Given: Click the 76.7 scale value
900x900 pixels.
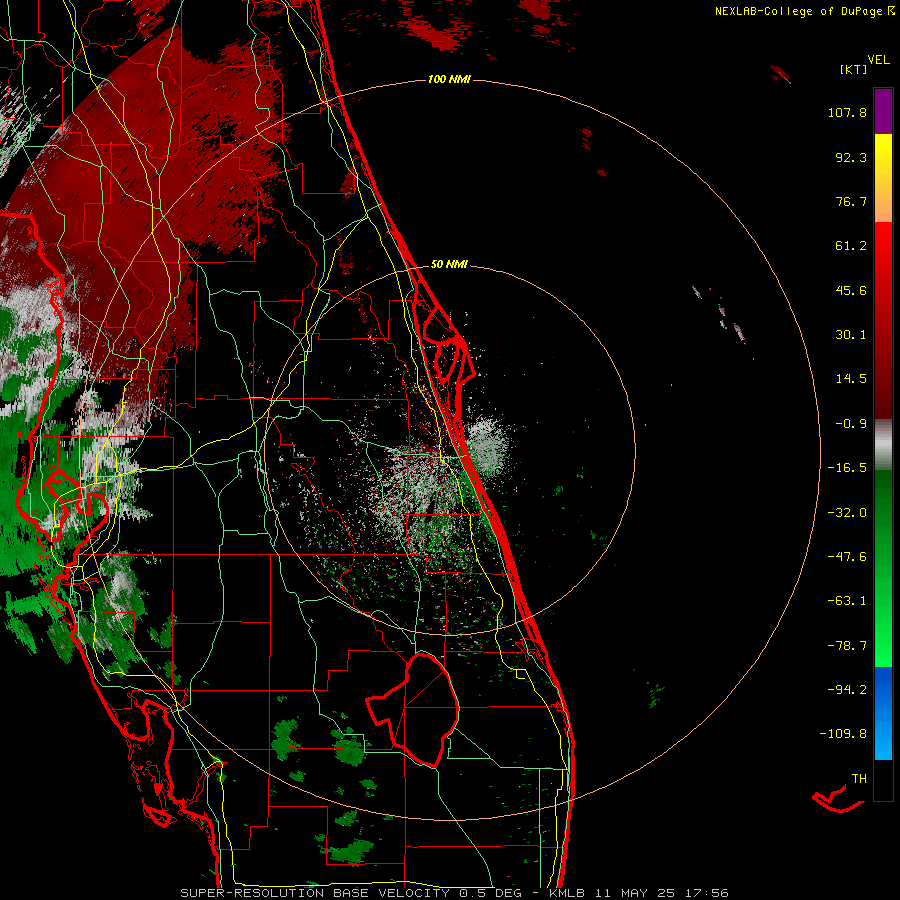Looking at the screenshot, I should coord(851,201).
